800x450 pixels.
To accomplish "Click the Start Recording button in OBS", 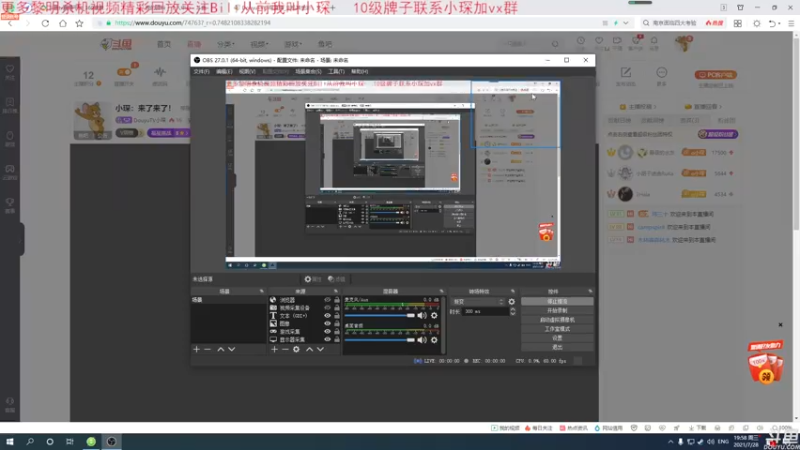I will [557, 311].
